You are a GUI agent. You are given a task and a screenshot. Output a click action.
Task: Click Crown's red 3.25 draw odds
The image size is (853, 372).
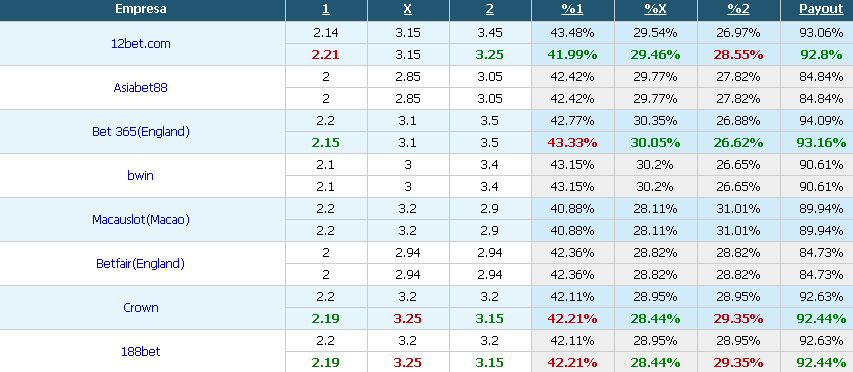coord(408,319)
